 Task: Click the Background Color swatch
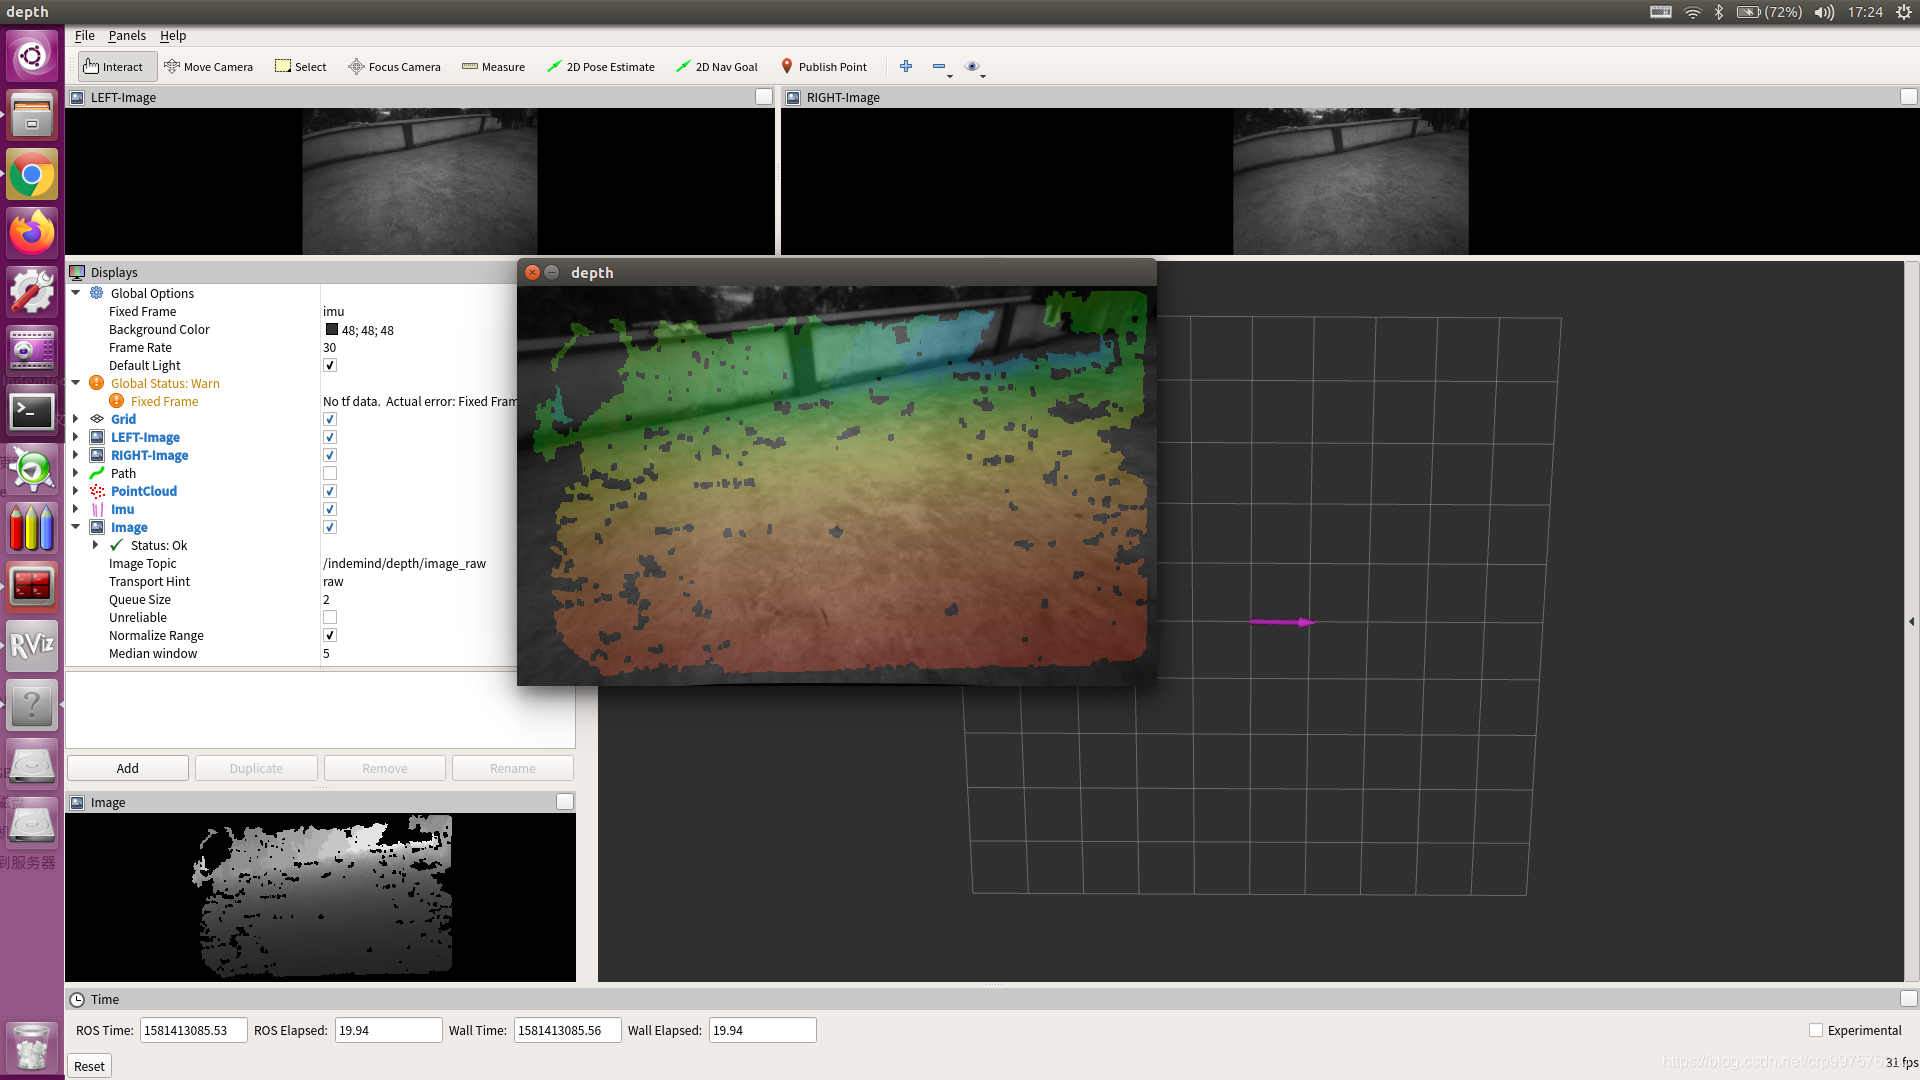332,330
